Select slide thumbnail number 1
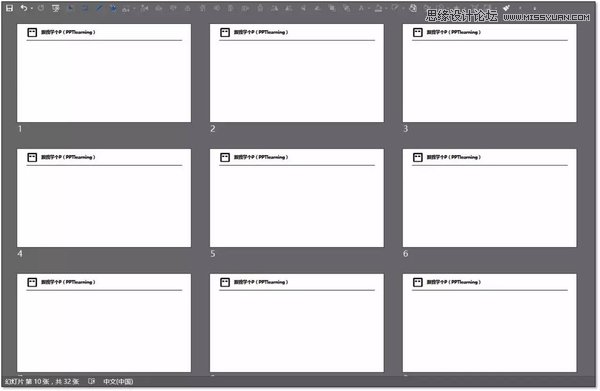Image resolution: width=600 pixels, height=391 pixels. [104, 73]
